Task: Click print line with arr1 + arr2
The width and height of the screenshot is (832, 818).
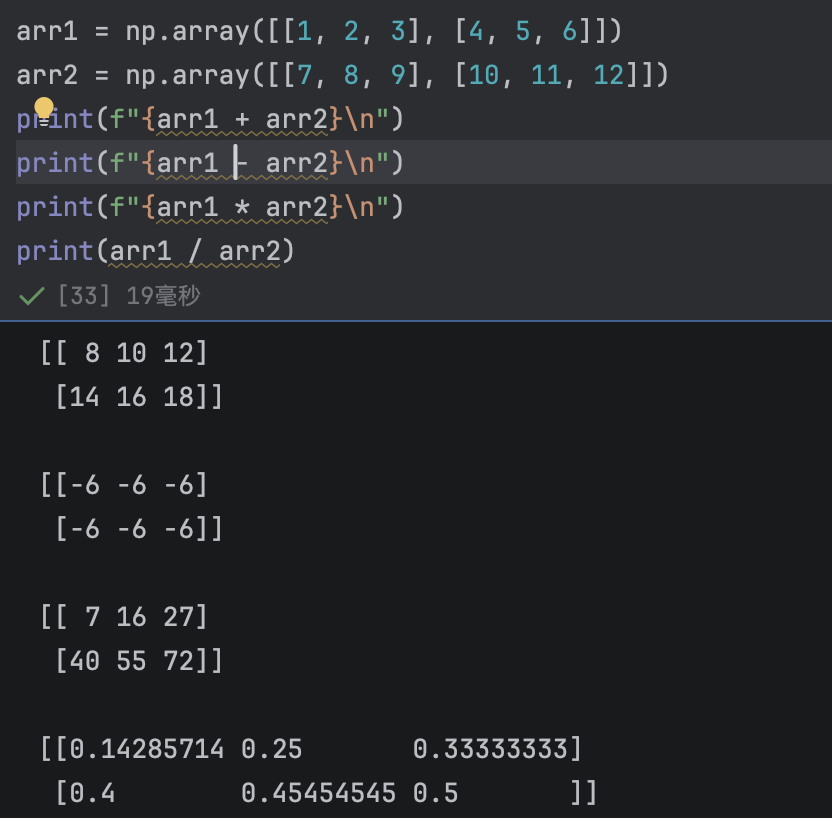Action: 210,119
